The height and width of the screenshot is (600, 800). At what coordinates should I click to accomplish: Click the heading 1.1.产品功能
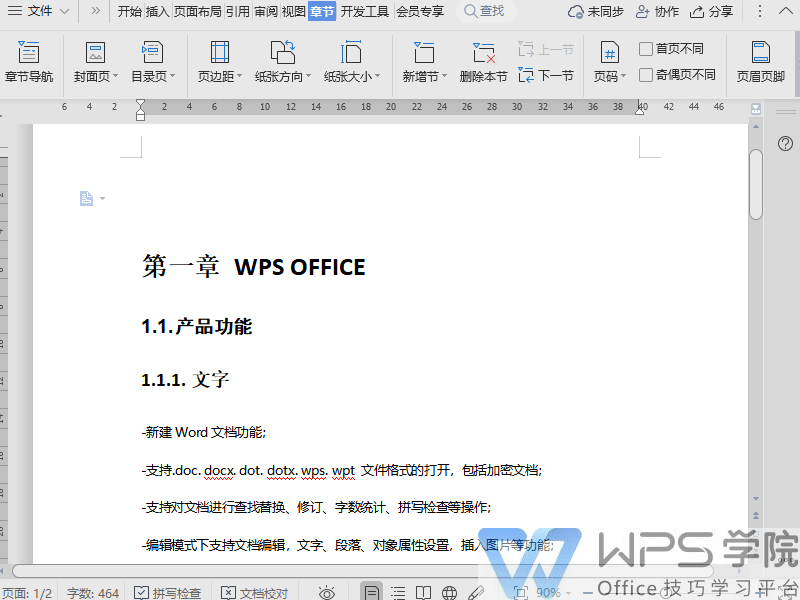point(196,327)
